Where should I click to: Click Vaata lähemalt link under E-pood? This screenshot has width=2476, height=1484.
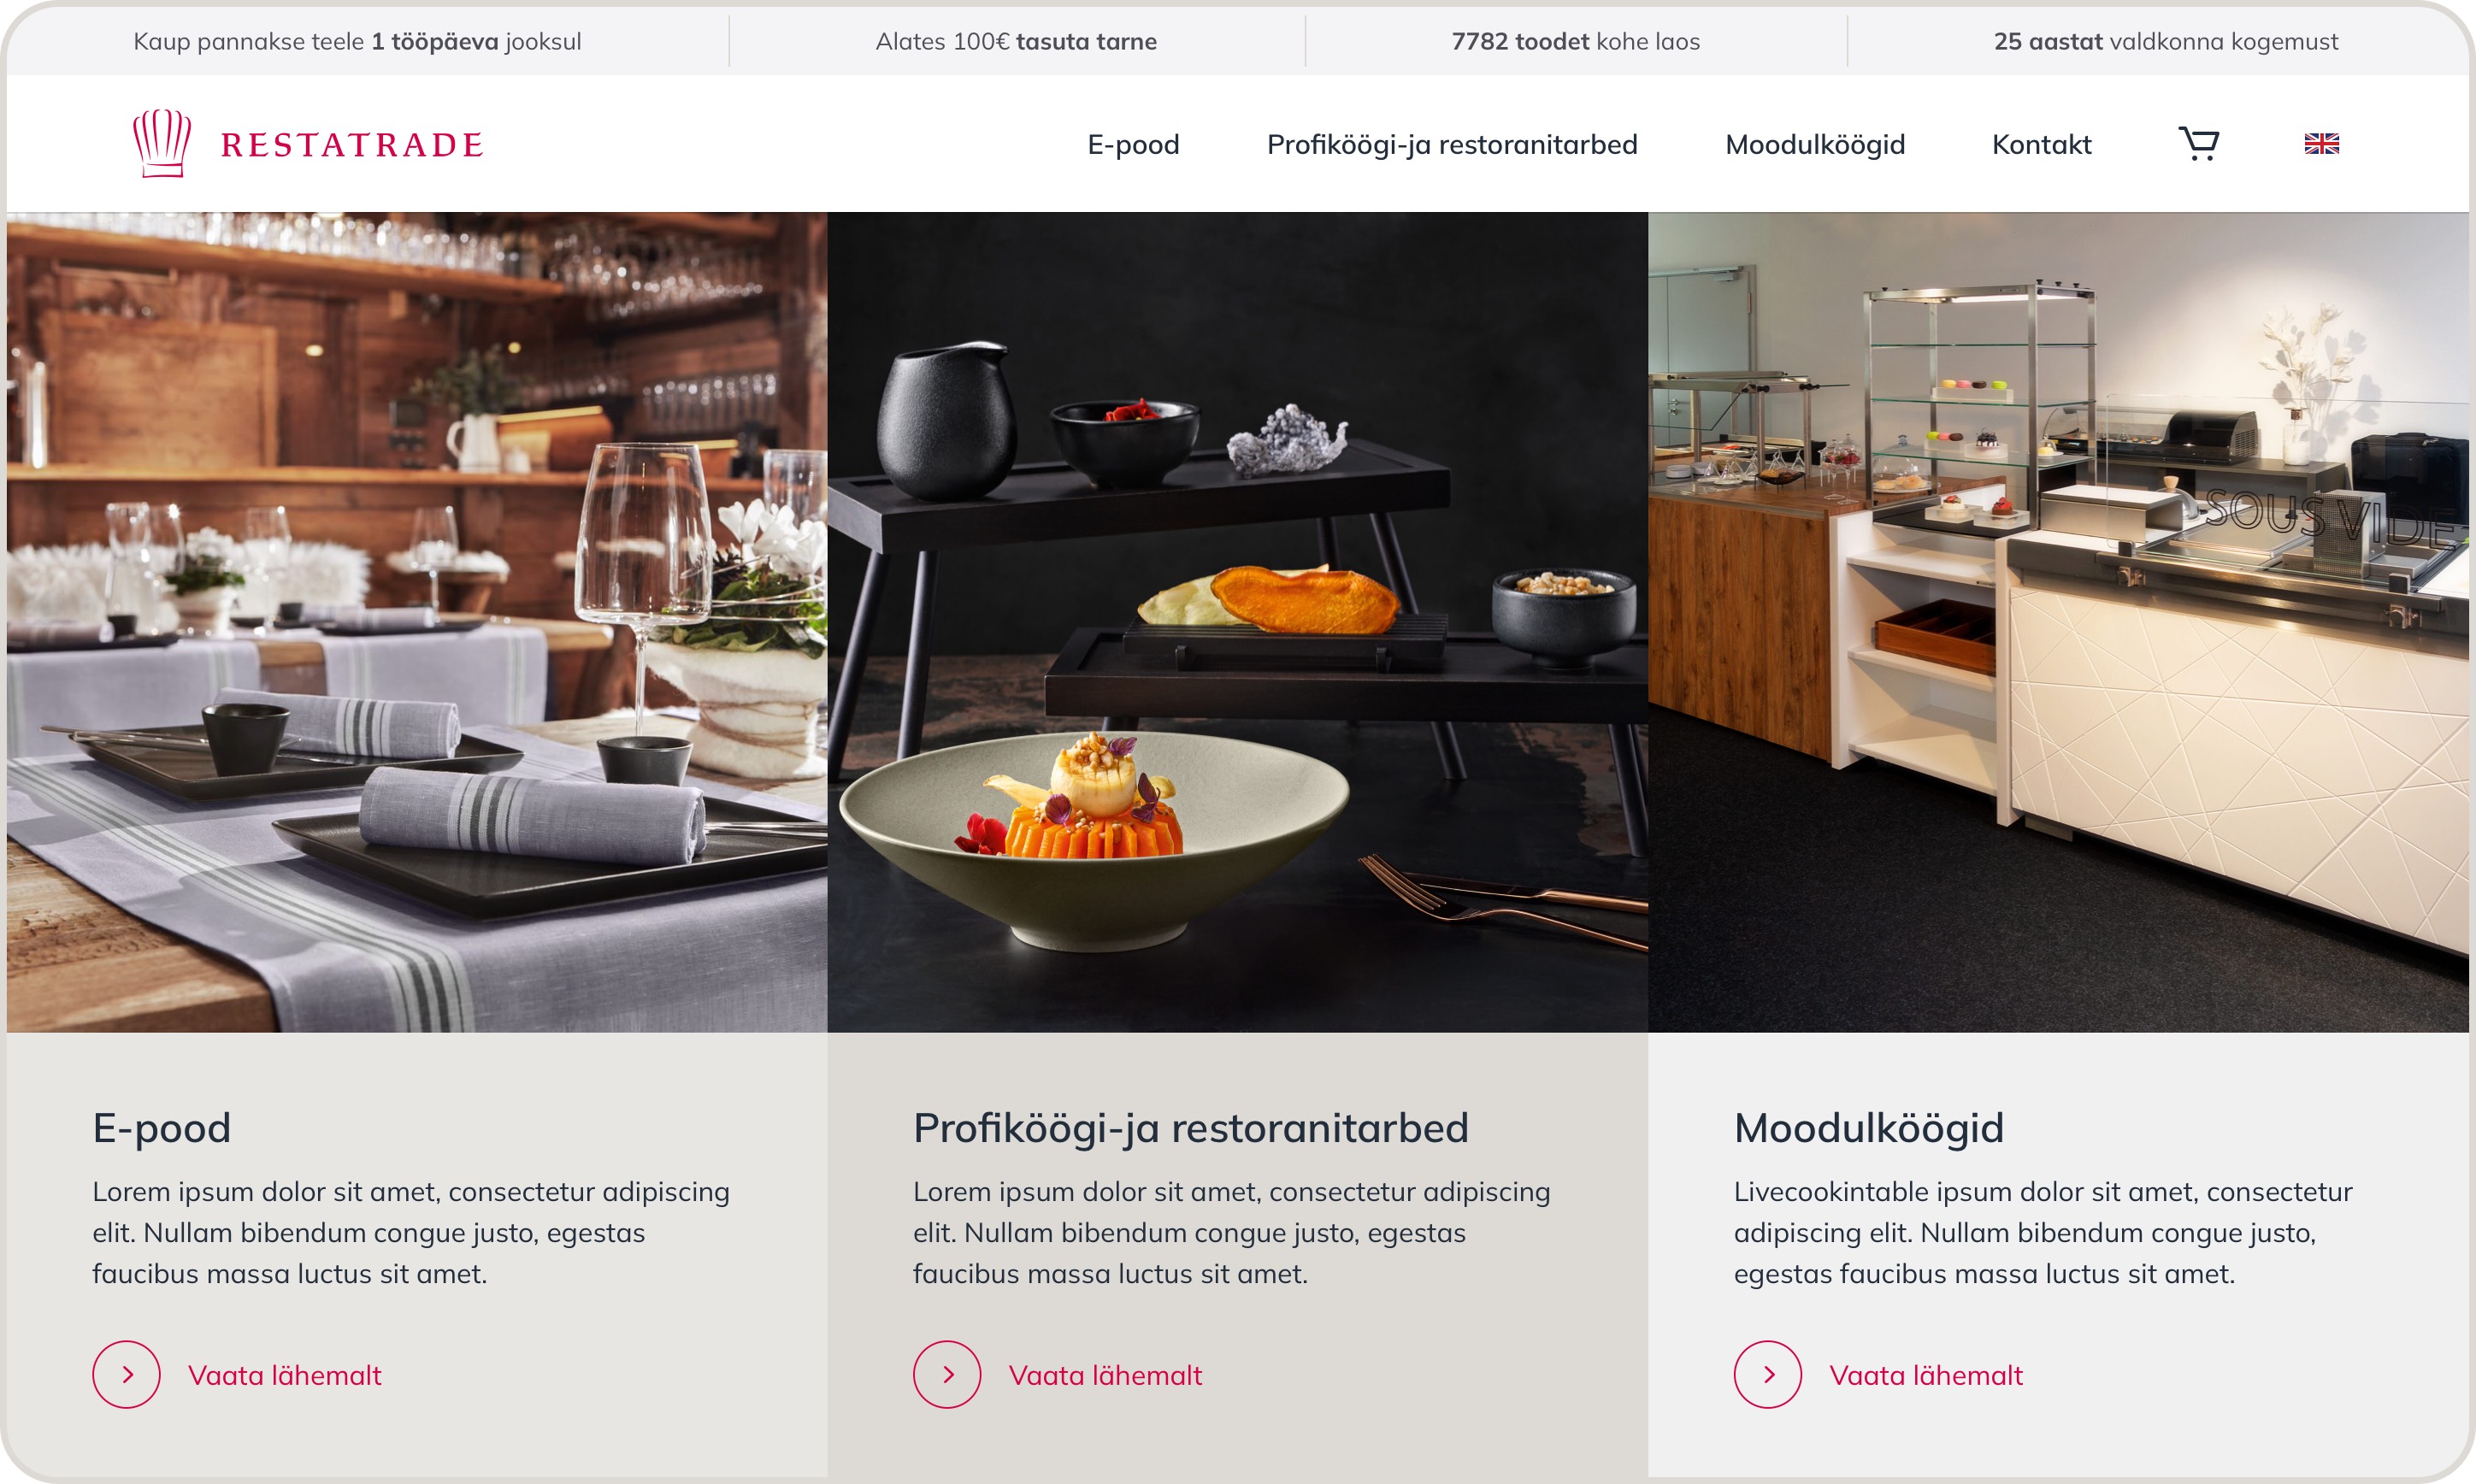pyautogui.click(x=285, y=1375)
